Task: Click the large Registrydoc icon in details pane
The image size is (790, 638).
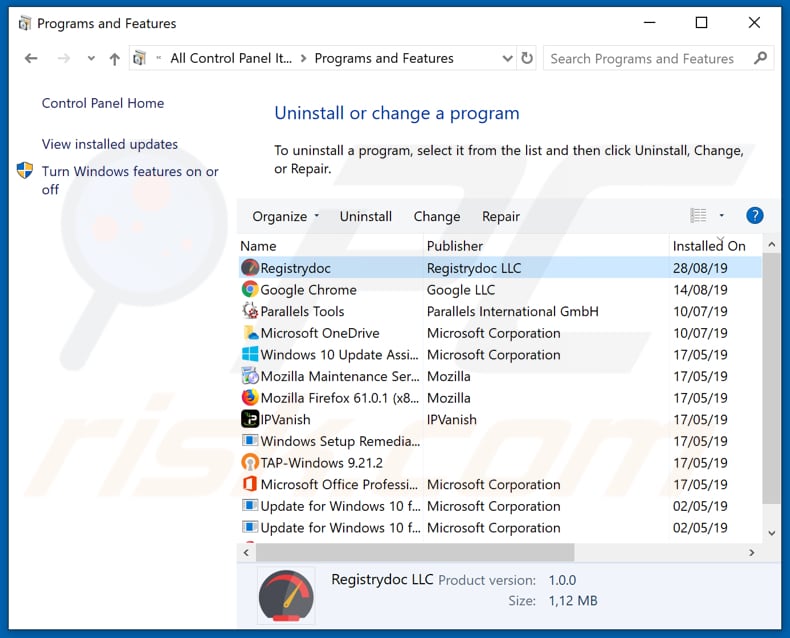Action: (286, 595)
